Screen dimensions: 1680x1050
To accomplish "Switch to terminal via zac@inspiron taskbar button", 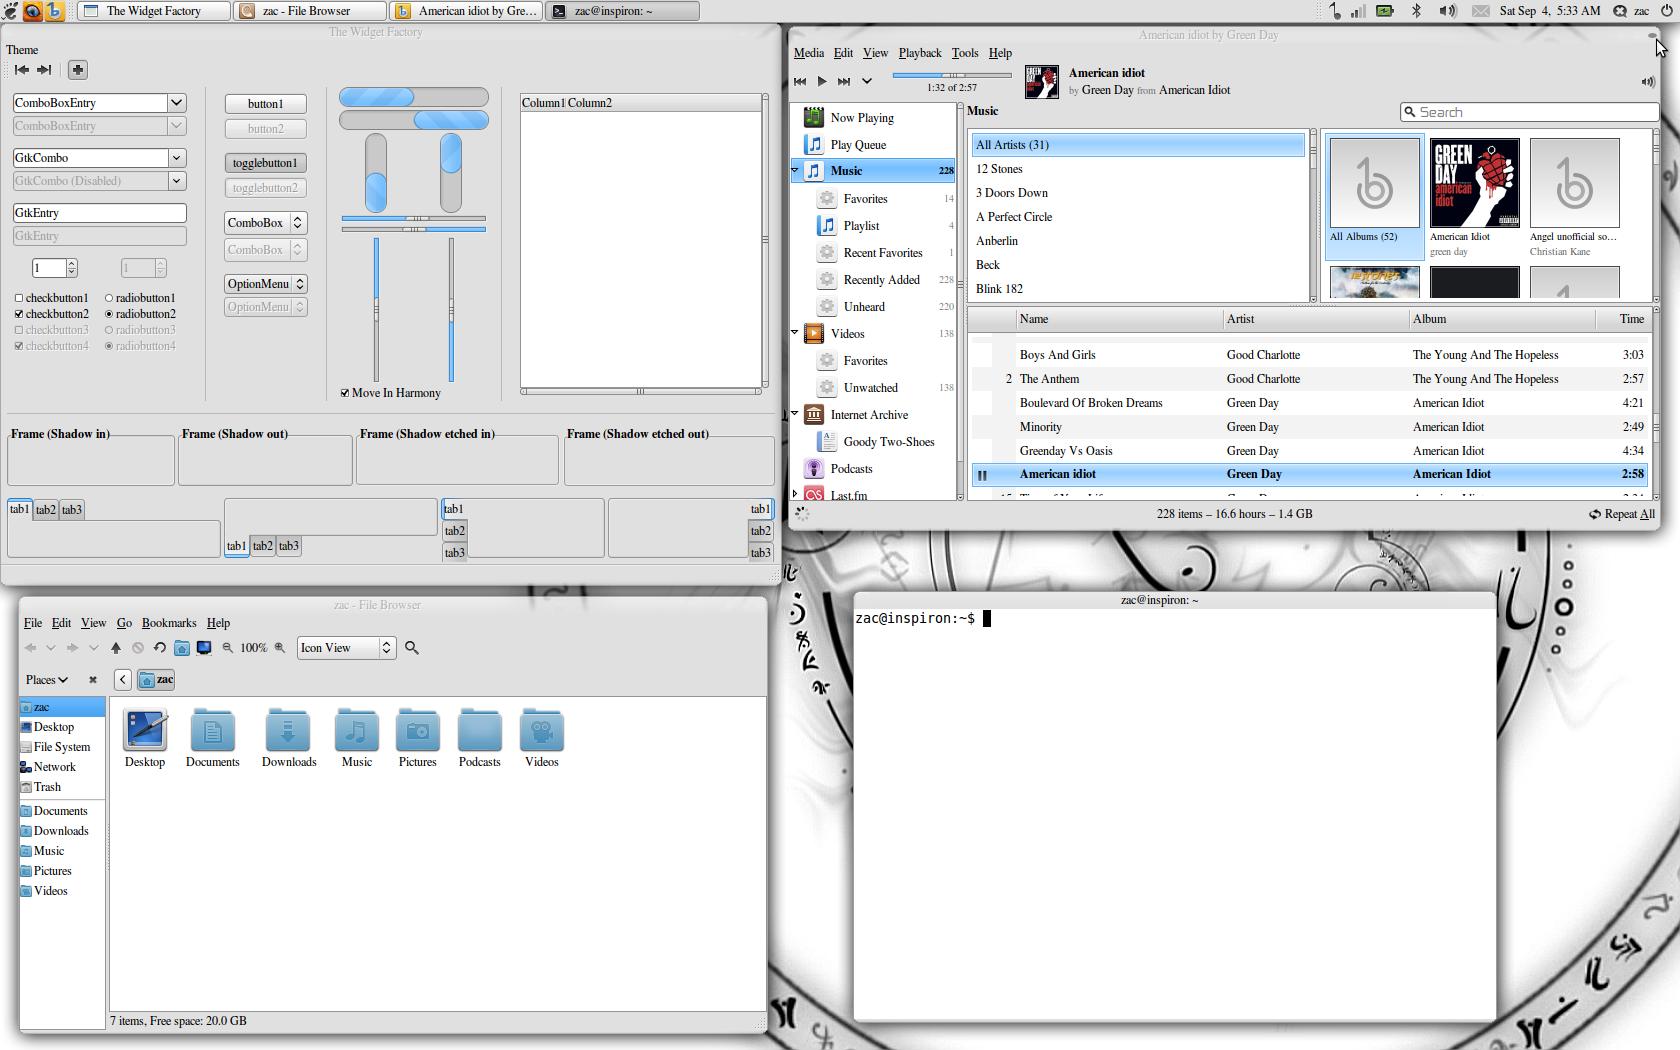I will click(x=621, y=11).
